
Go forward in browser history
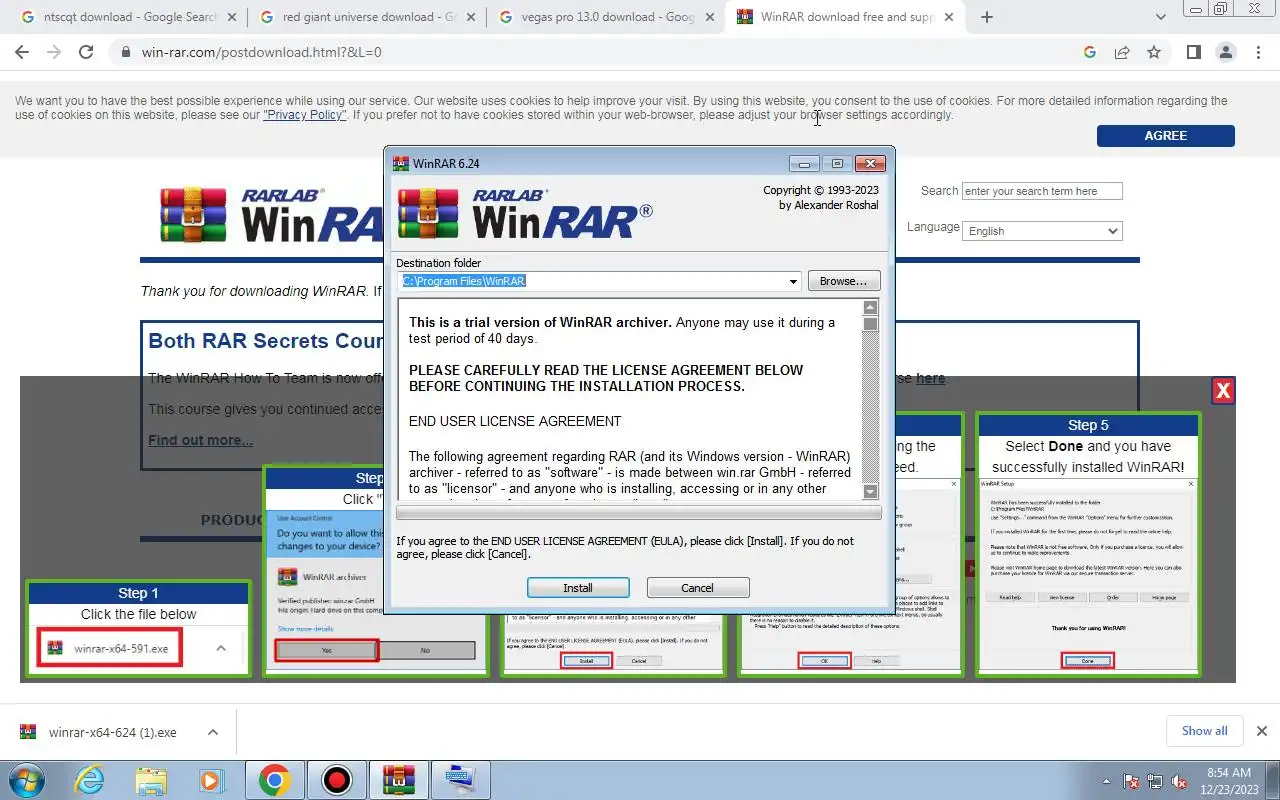tap(54, 52)
